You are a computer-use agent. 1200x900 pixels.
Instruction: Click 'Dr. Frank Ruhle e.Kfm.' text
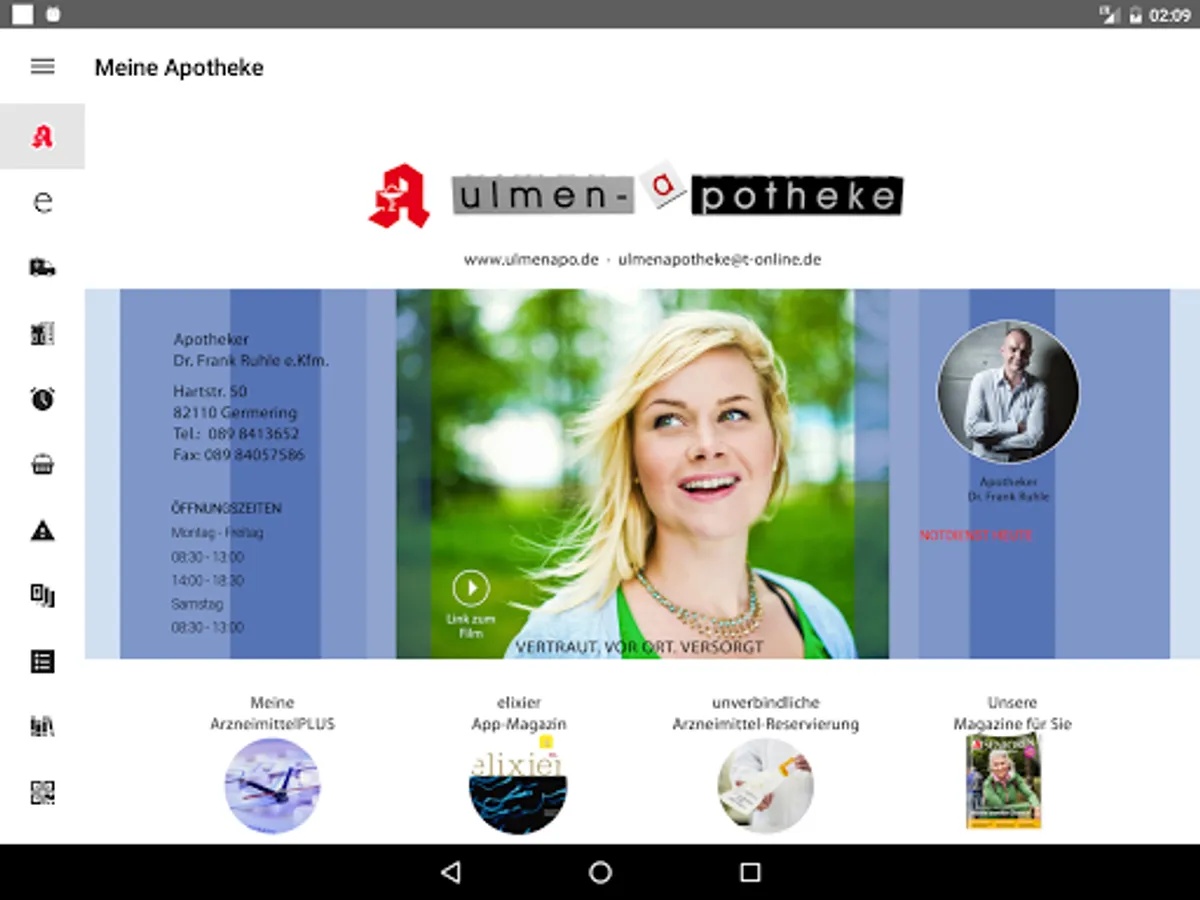point(251,361)
